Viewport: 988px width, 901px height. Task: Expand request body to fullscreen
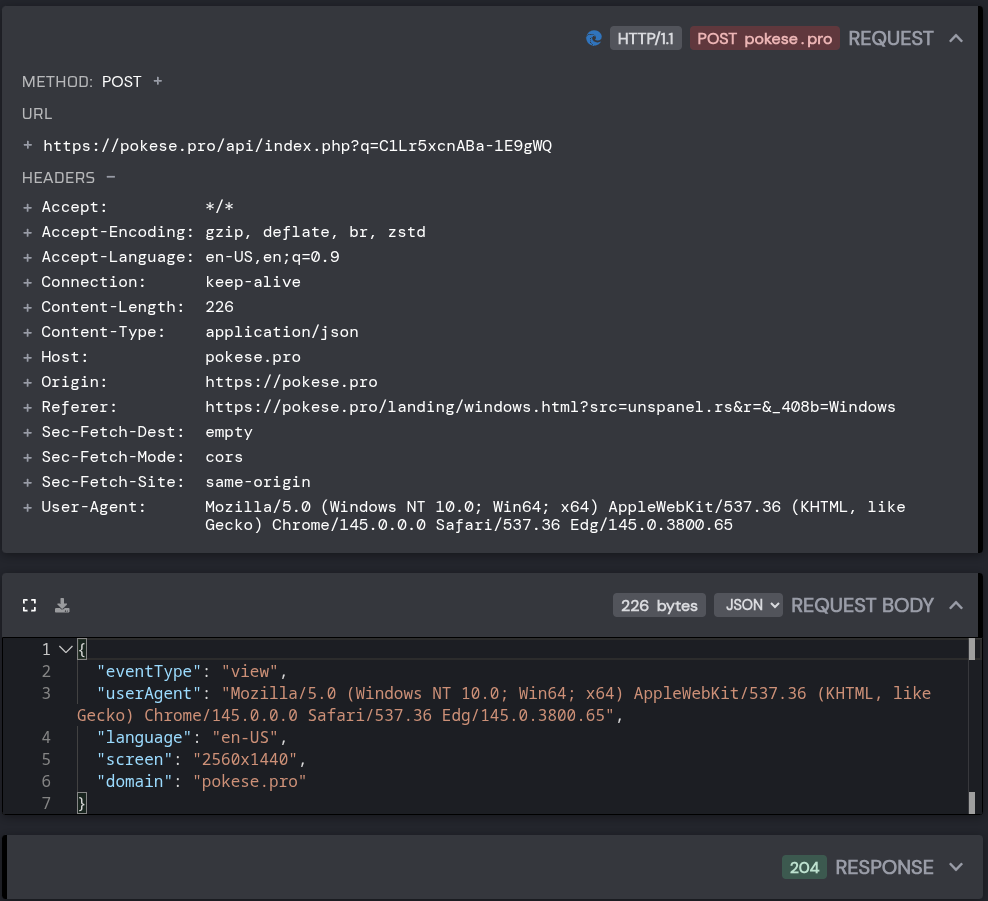(30, 605)
